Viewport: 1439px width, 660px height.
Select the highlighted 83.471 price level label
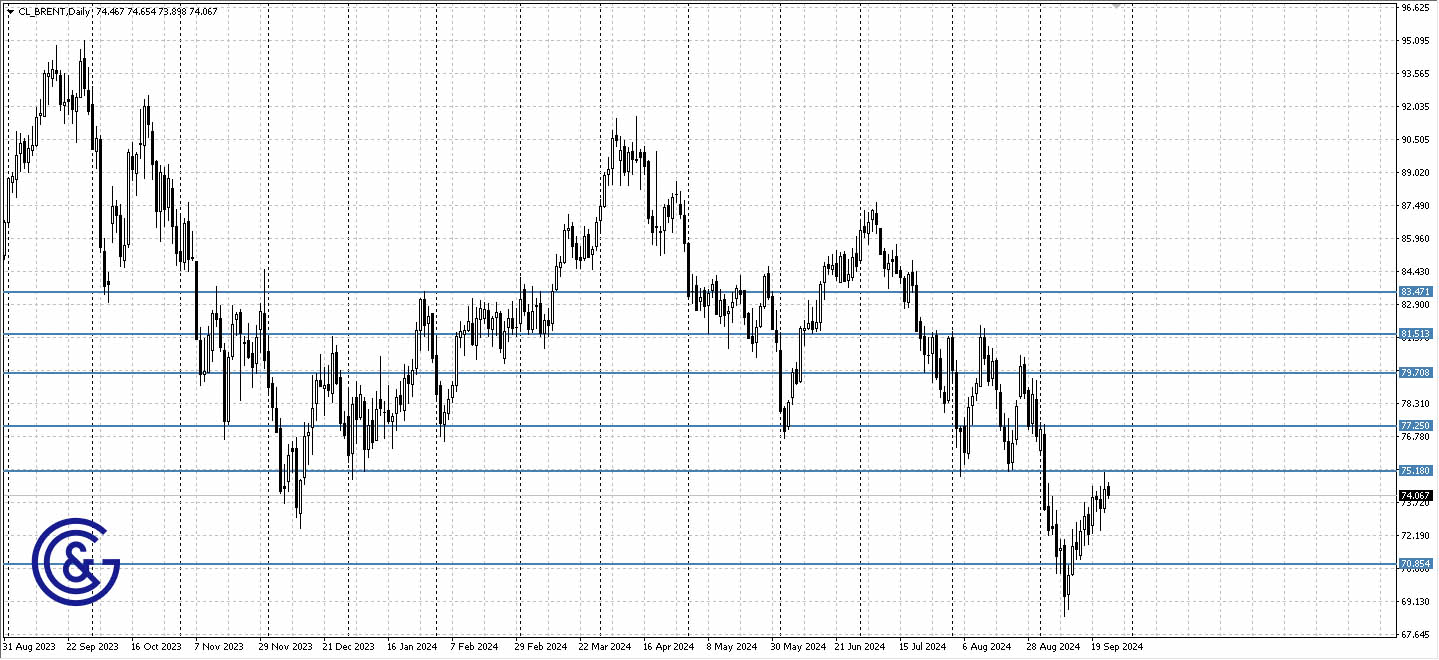(1414, 292)
